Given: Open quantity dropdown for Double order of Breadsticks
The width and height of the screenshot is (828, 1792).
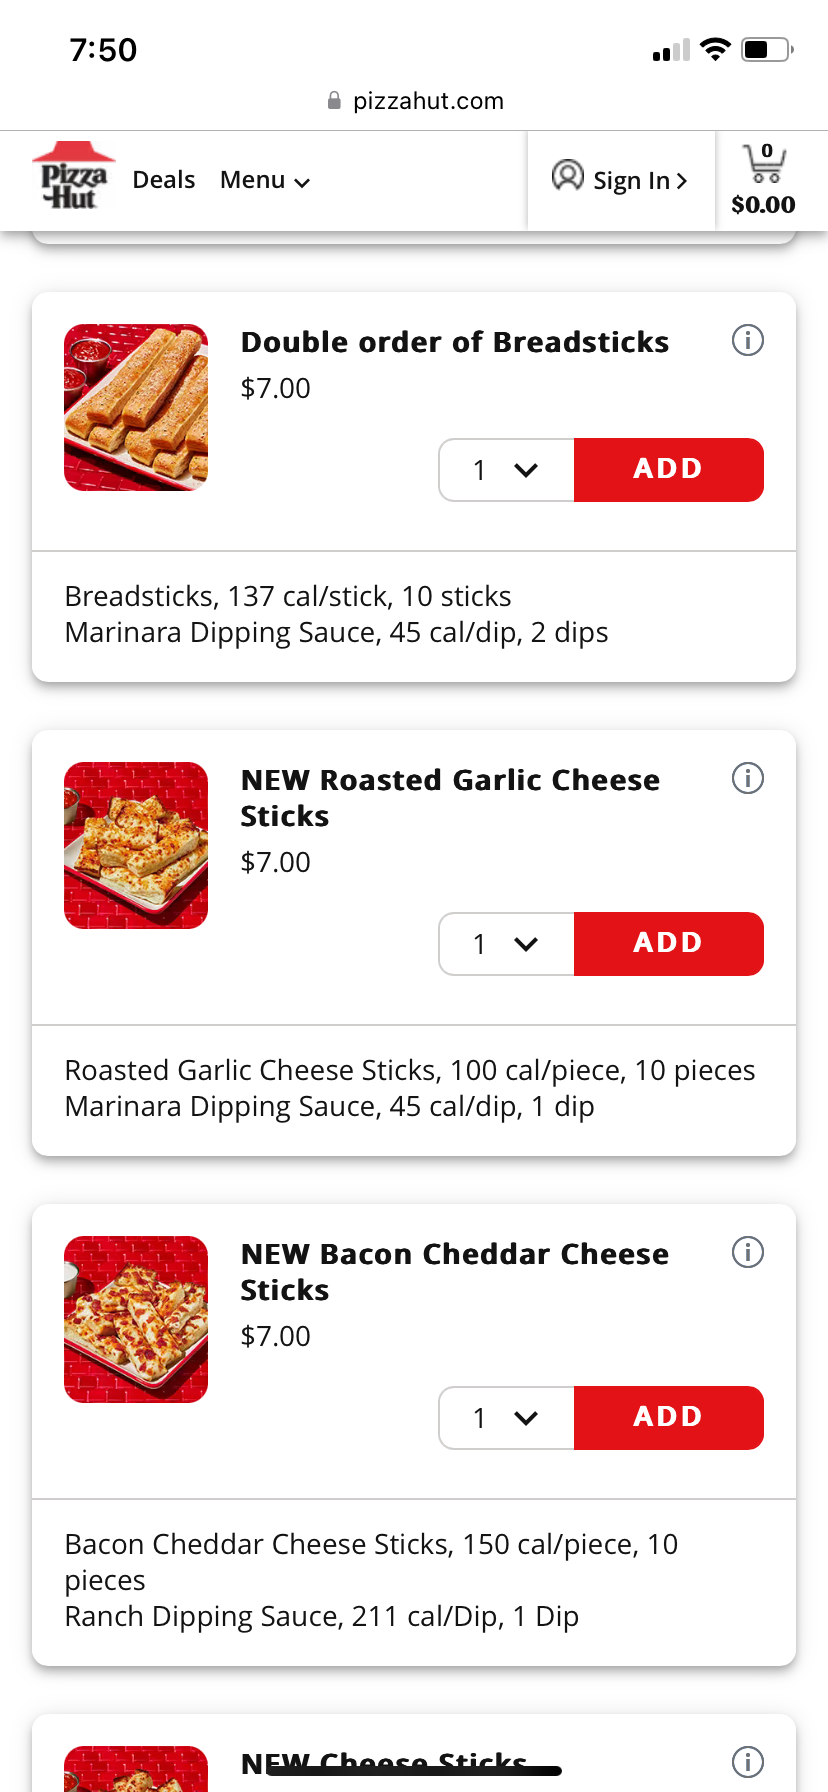Looking at the screenshot, I should 506,470.
